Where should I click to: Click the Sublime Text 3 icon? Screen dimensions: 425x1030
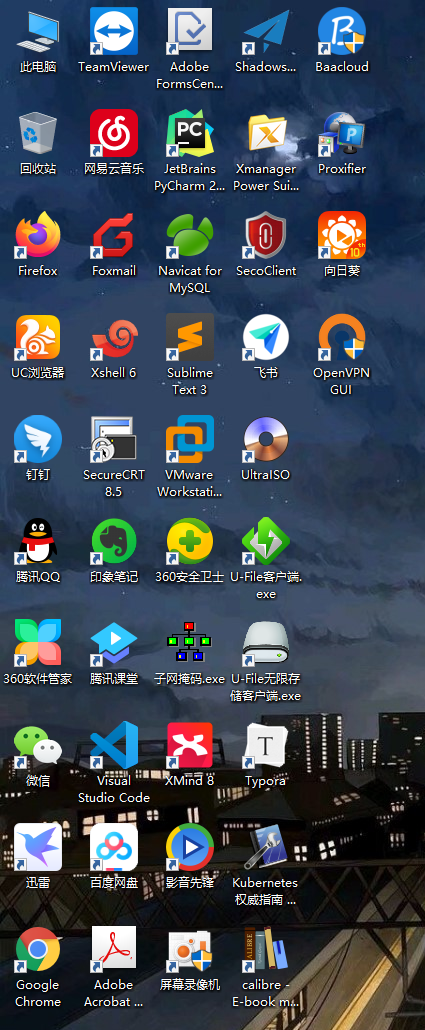(x=190, y=337)
